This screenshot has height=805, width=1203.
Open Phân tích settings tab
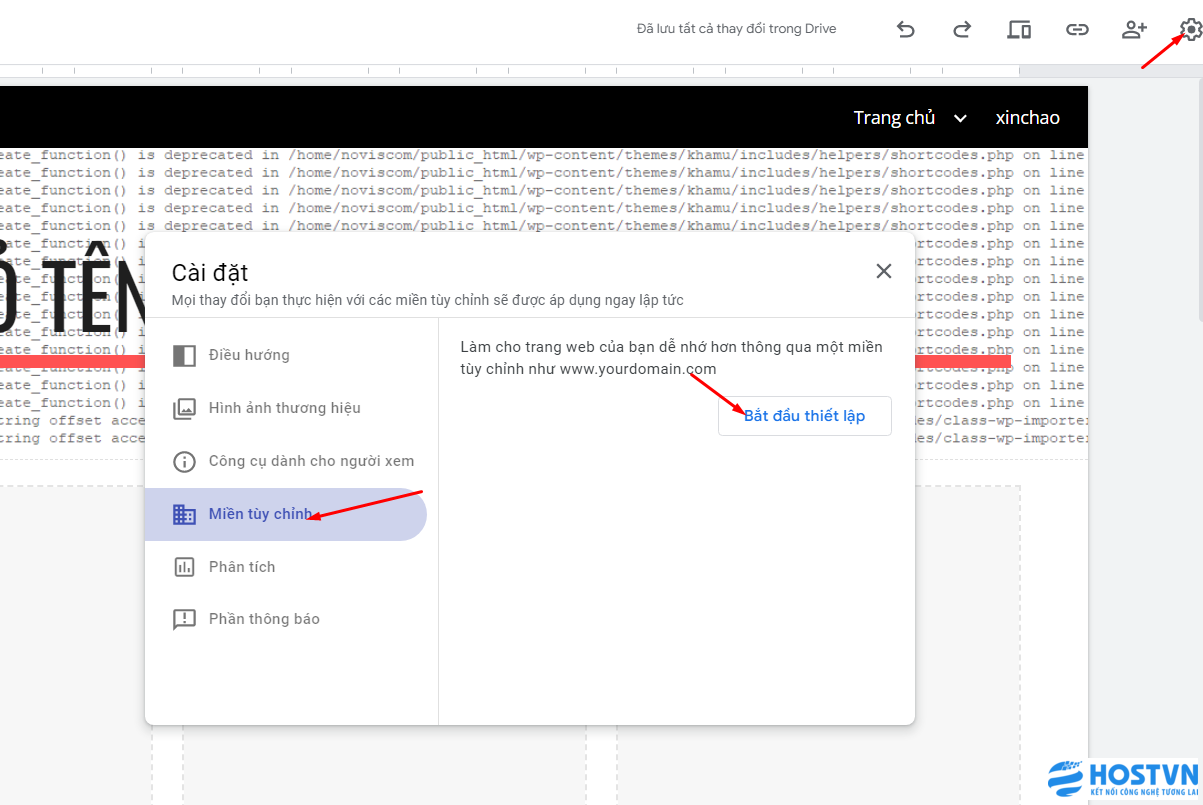point(286,567)
